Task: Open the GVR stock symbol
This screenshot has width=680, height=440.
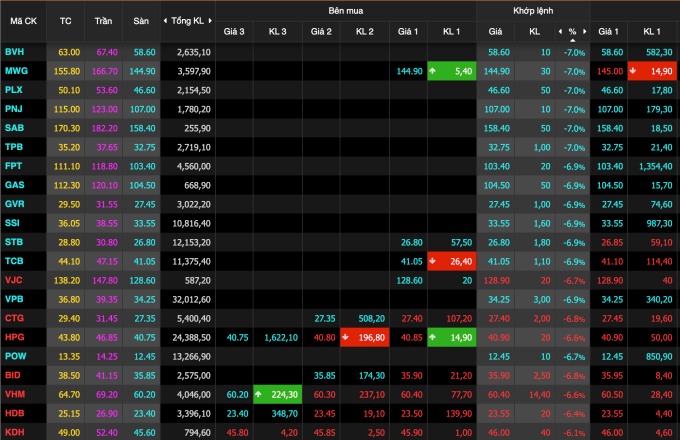Action: 15,204
